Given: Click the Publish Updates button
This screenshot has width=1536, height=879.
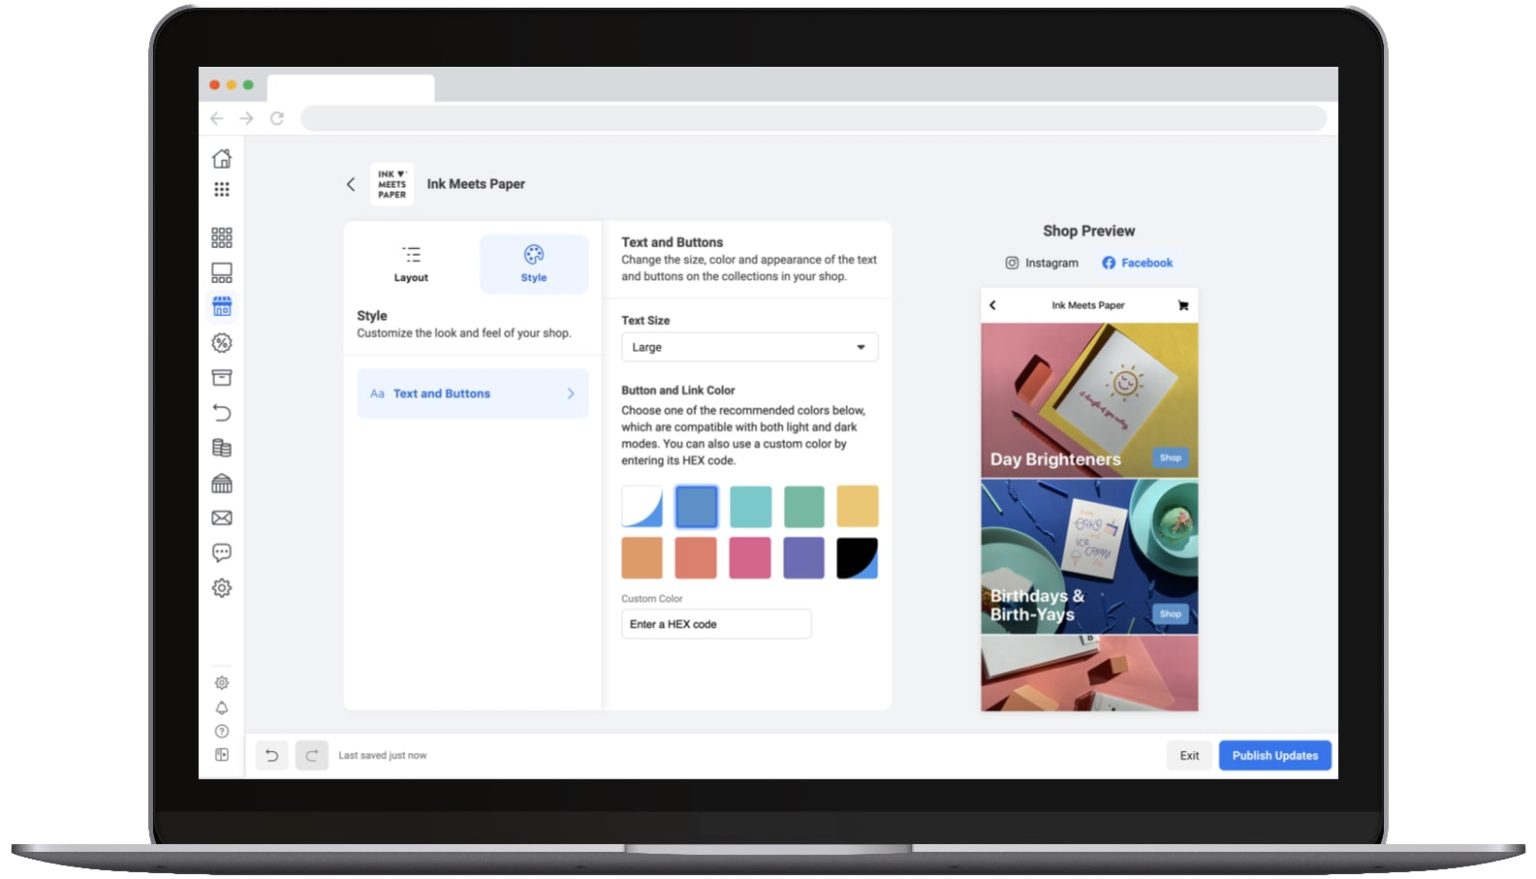Looking at the screenshot, I should (x=1275, y=756).
